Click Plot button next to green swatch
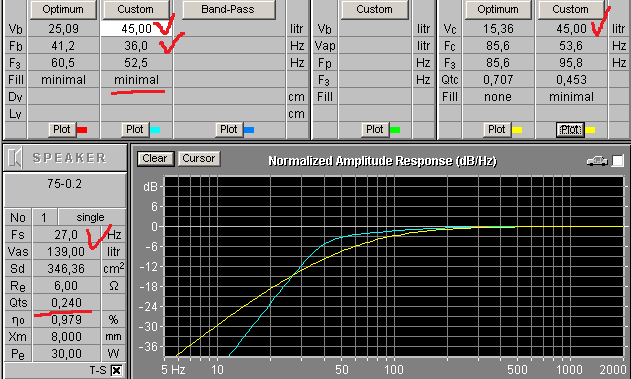Screen dimensions: 631x379 tap(374, 130)
